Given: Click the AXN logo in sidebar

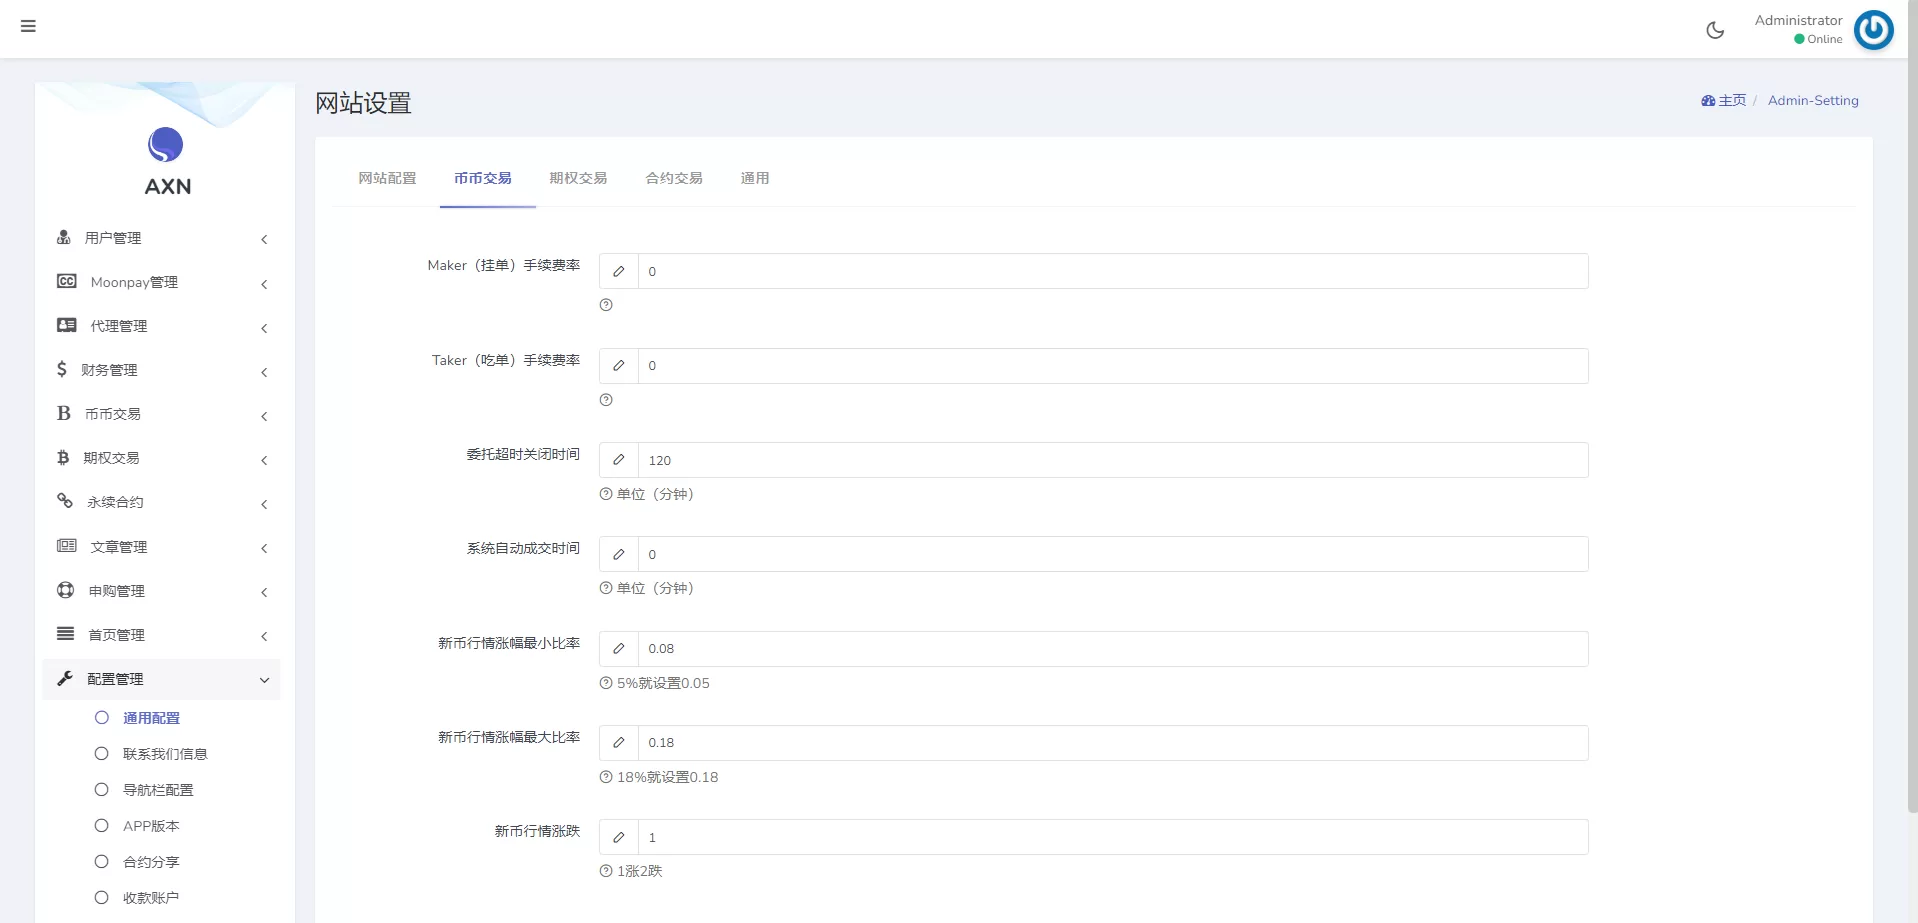Looking at the screenshot, I should pyautogui.click(x=166, y=160).
